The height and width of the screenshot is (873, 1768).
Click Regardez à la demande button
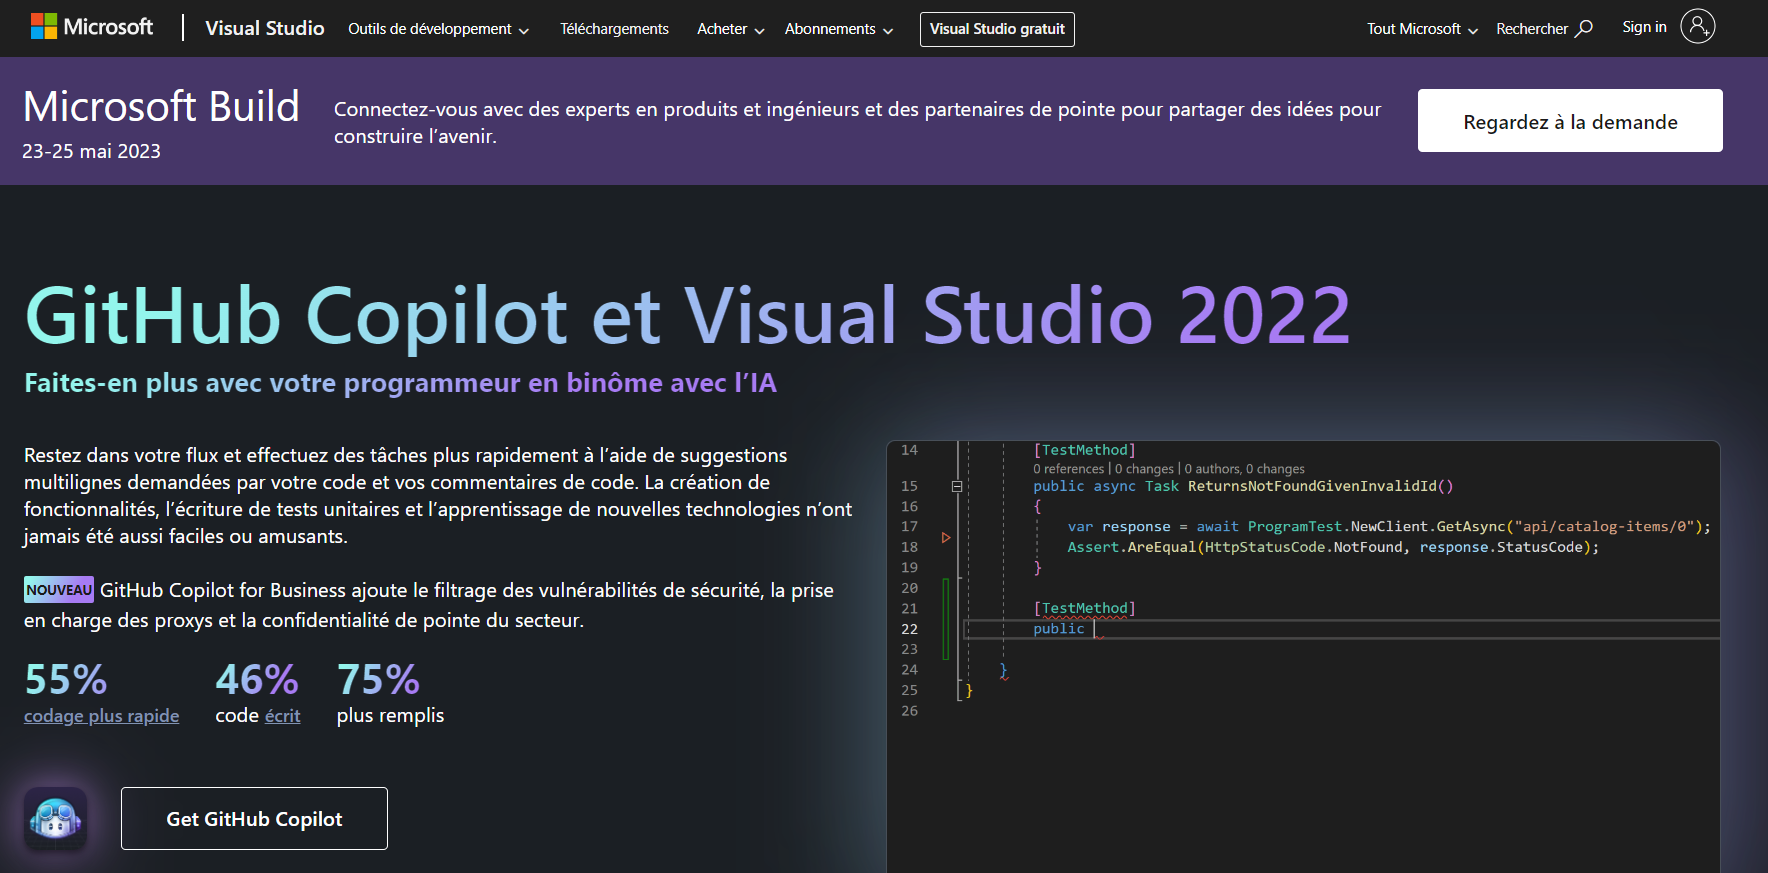coord(1570,121)
